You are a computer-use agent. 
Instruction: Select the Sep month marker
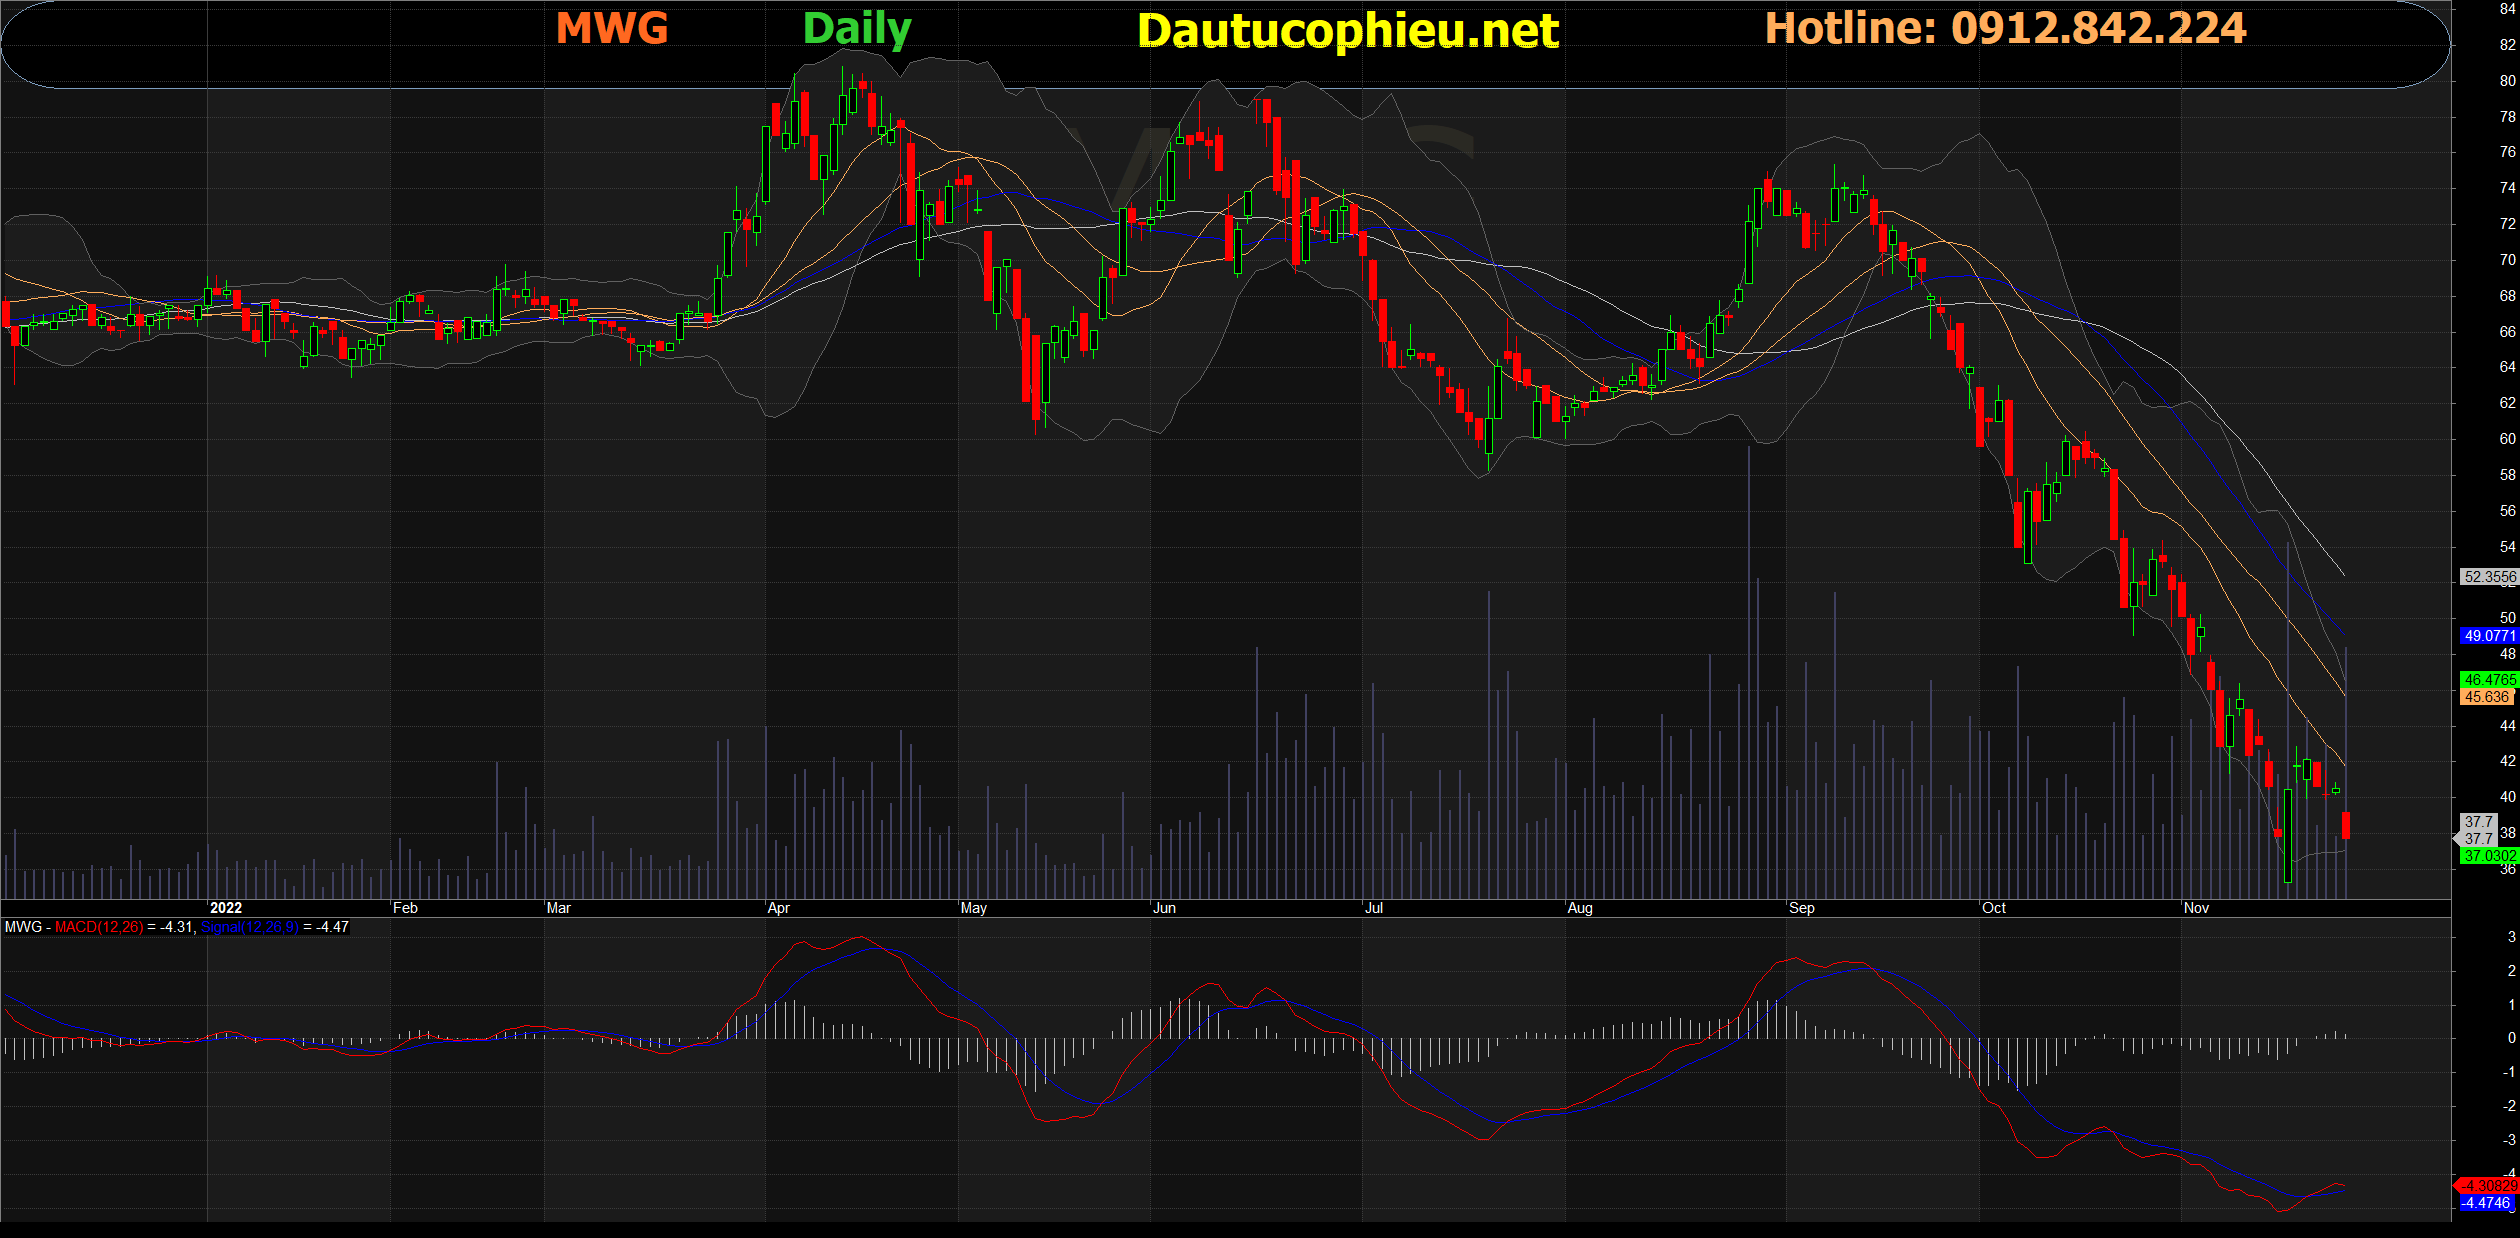(x=1801, y=908)
